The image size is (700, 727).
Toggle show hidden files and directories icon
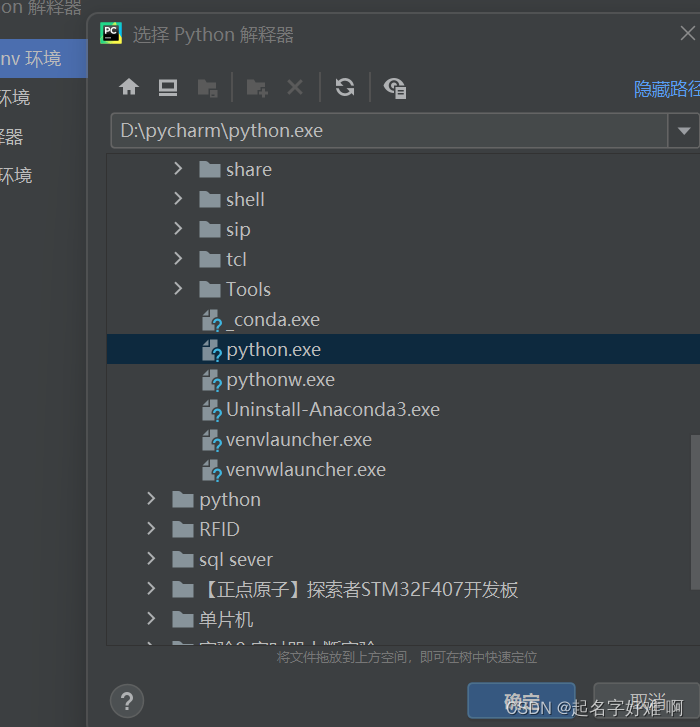[x=395, y=88]
